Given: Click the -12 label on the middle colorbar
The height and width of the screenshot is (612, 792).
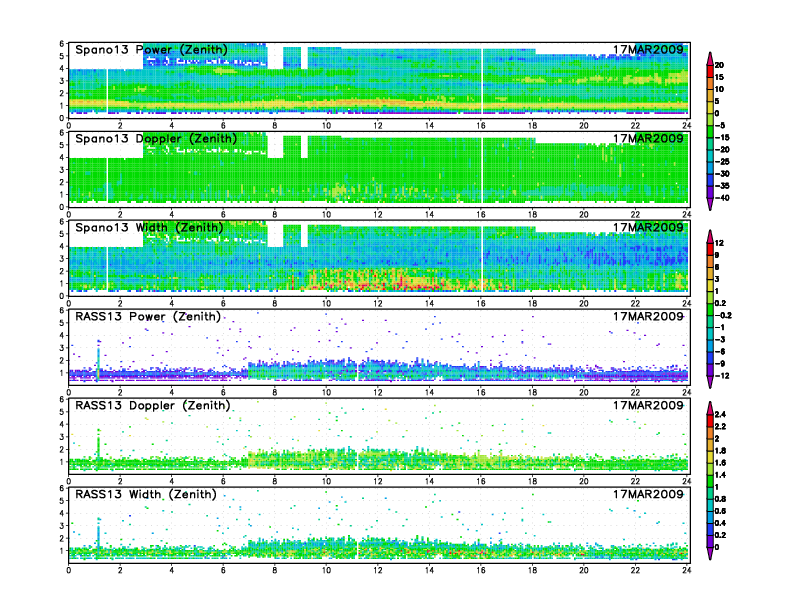Looking at the screenshot, I should pyautogui.click(x=722, y=376).
